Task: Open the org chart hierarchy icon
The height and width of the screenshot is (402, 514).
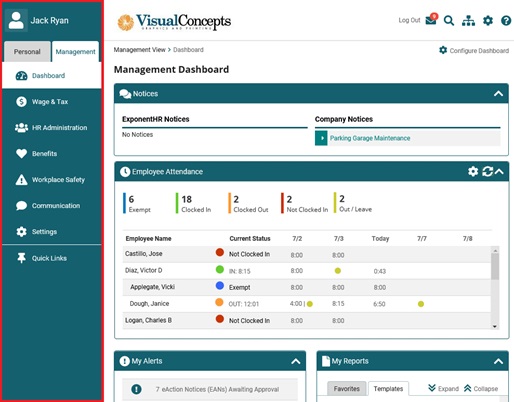Action: point(468,21)
